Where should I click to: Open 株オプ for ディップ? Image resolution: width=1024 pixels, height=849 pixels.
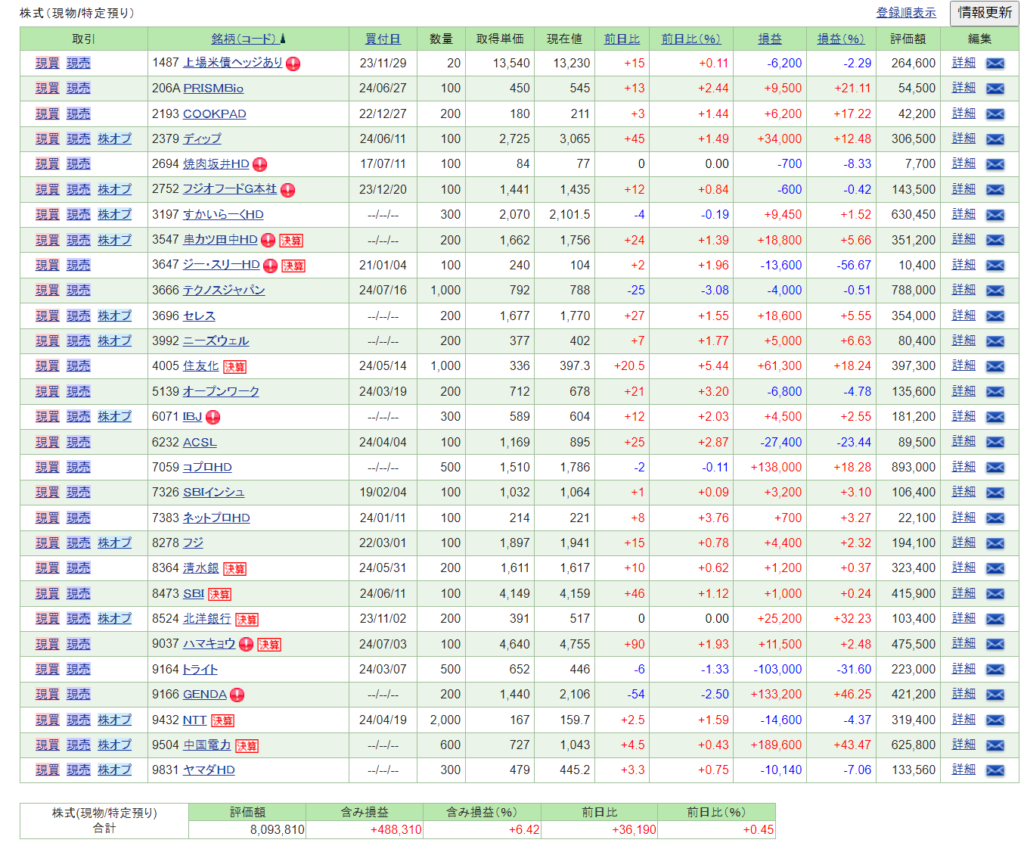coord(114,139)
